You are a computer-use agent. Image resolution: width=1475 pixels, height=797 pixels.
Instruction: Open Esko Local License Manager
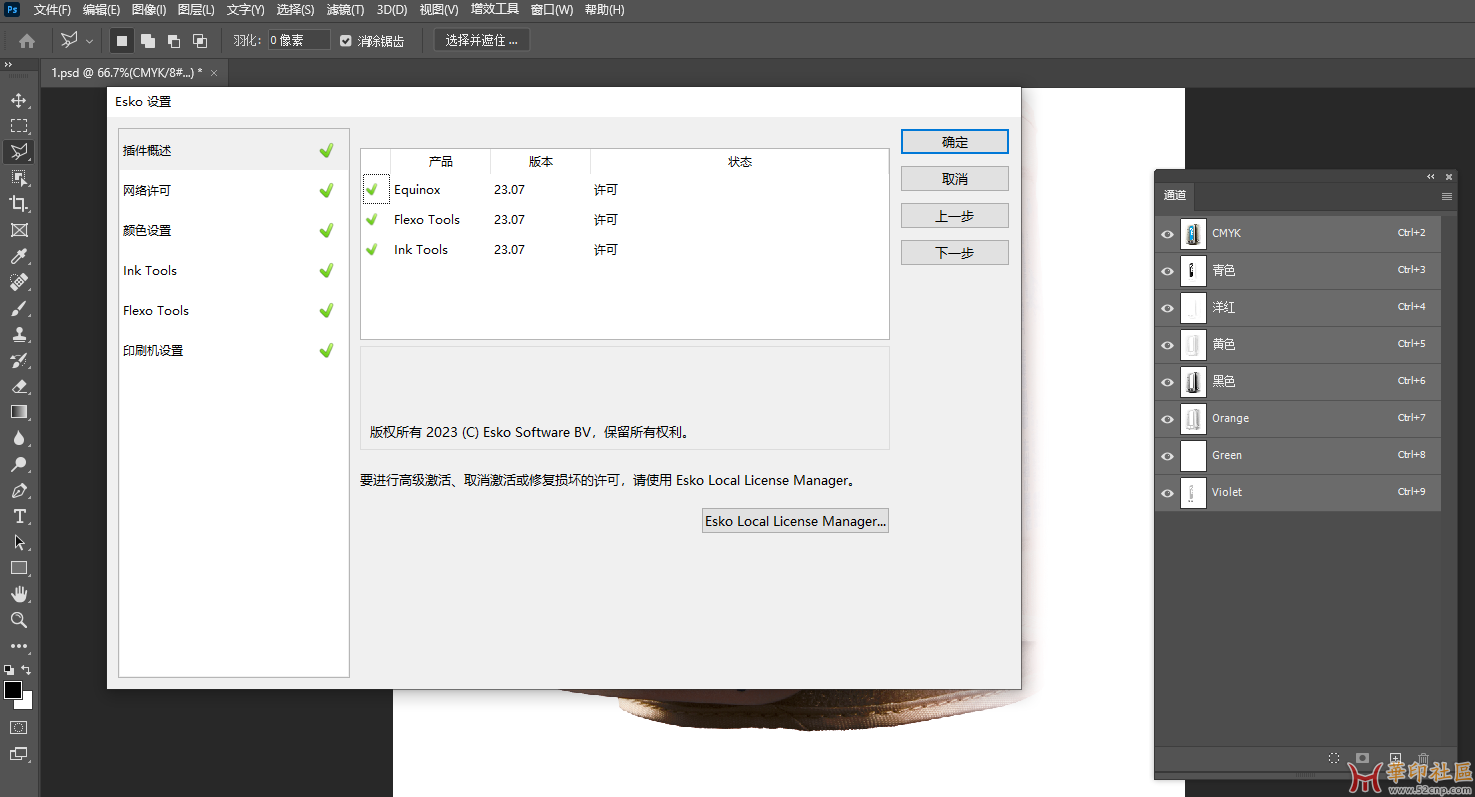(795, 521)
